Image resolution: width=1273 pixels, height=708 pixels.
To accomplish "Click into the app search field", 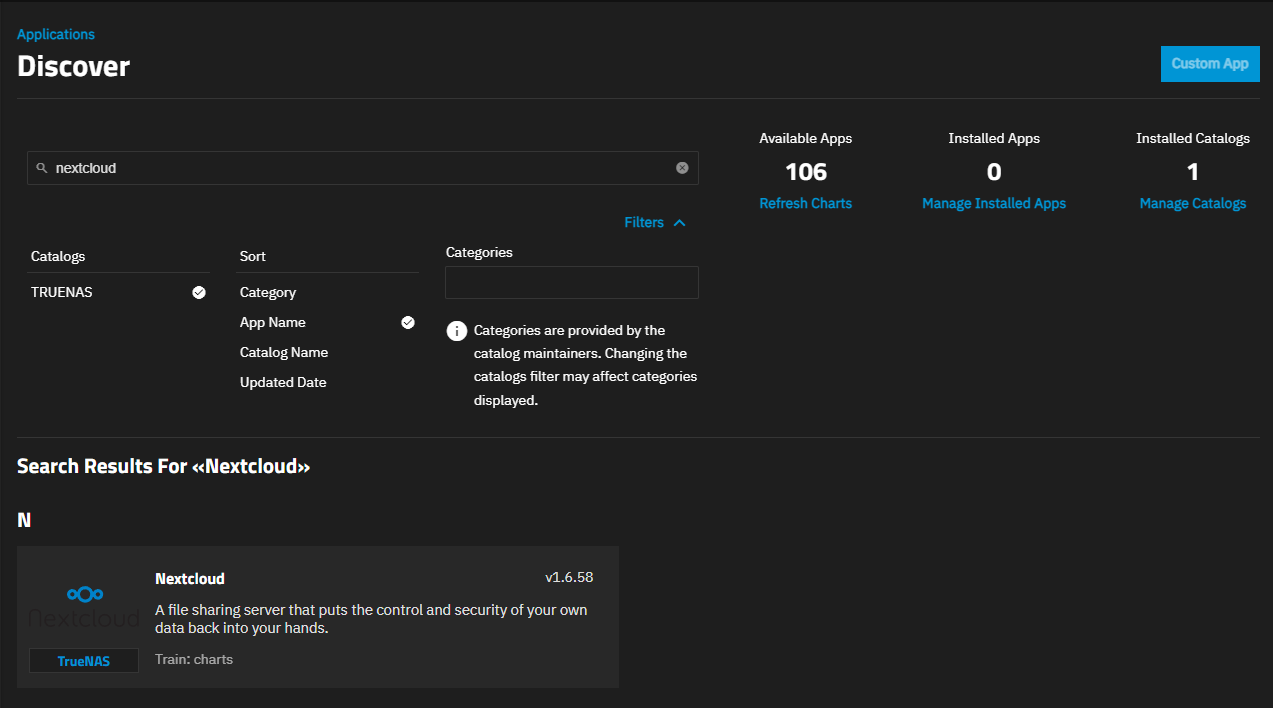I will pyautogui.click(x=363, y=168).
